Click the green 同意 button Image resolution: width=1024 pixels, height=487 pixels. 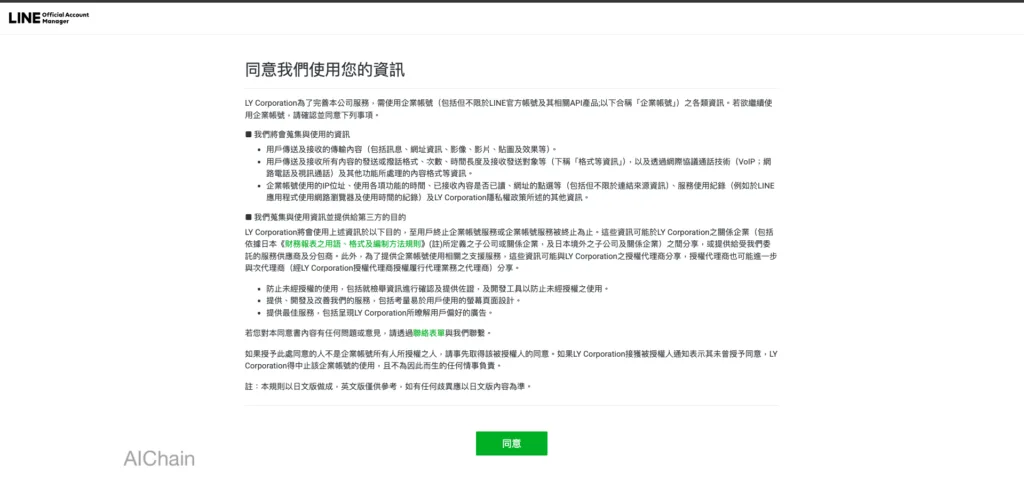point(511,443)
